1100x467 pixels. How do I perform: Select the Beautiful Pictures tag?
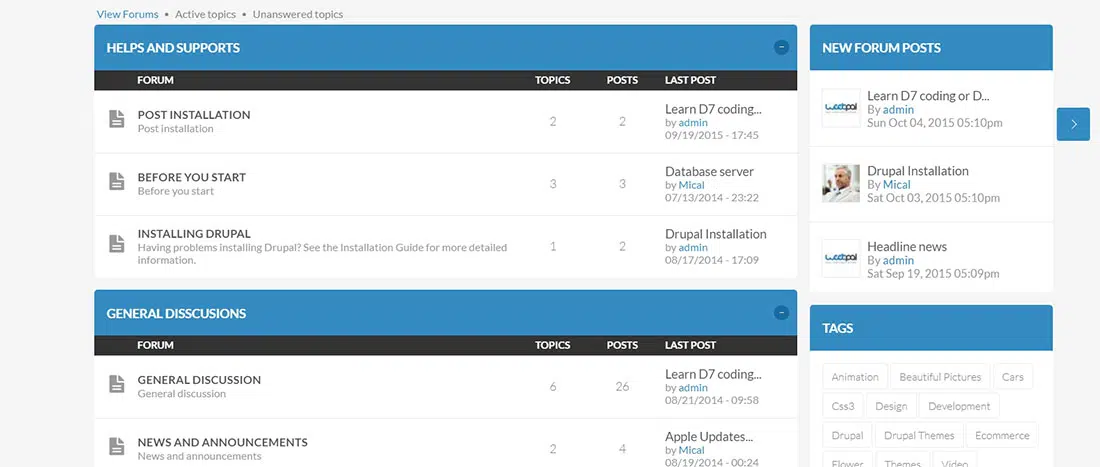940,377
